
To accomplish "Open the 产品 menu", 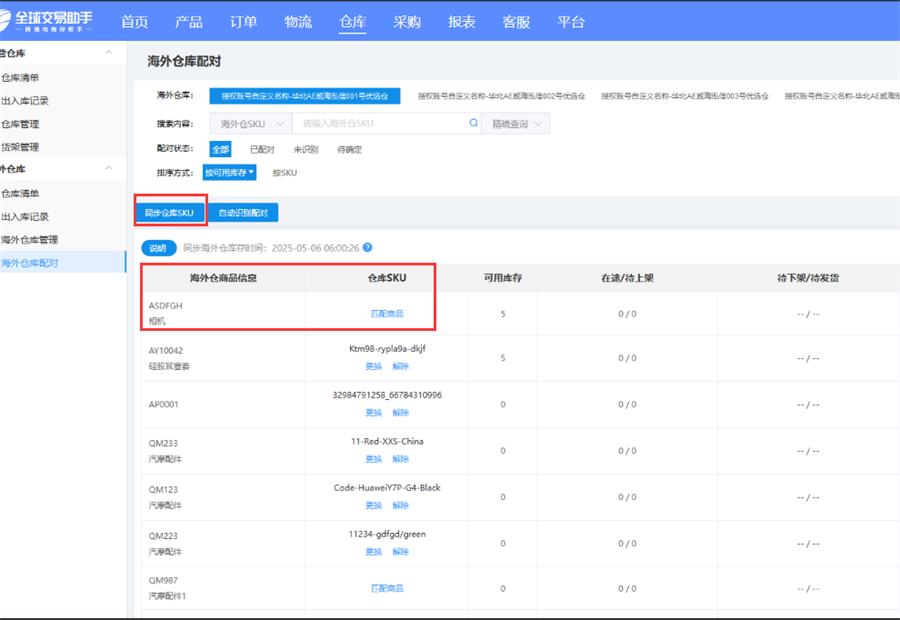I will (x=189, y=22).
